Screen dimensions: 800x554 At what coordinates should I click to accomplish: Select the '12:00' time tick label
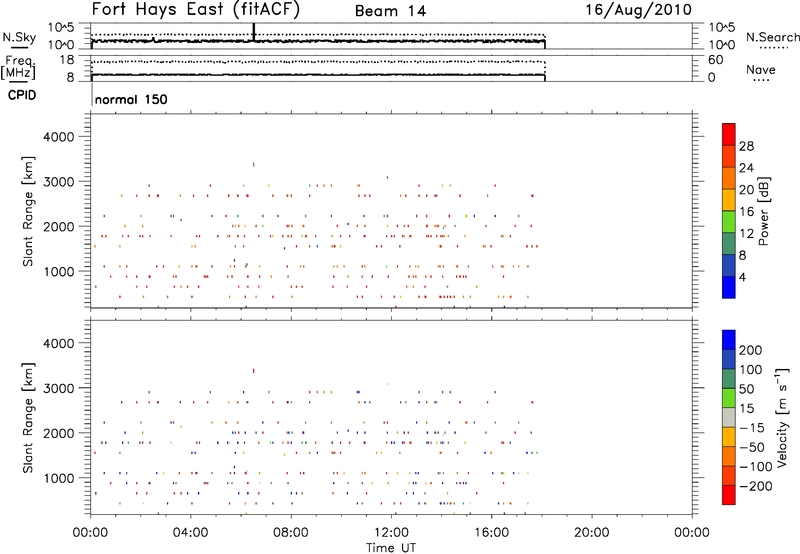coord(391,533)
